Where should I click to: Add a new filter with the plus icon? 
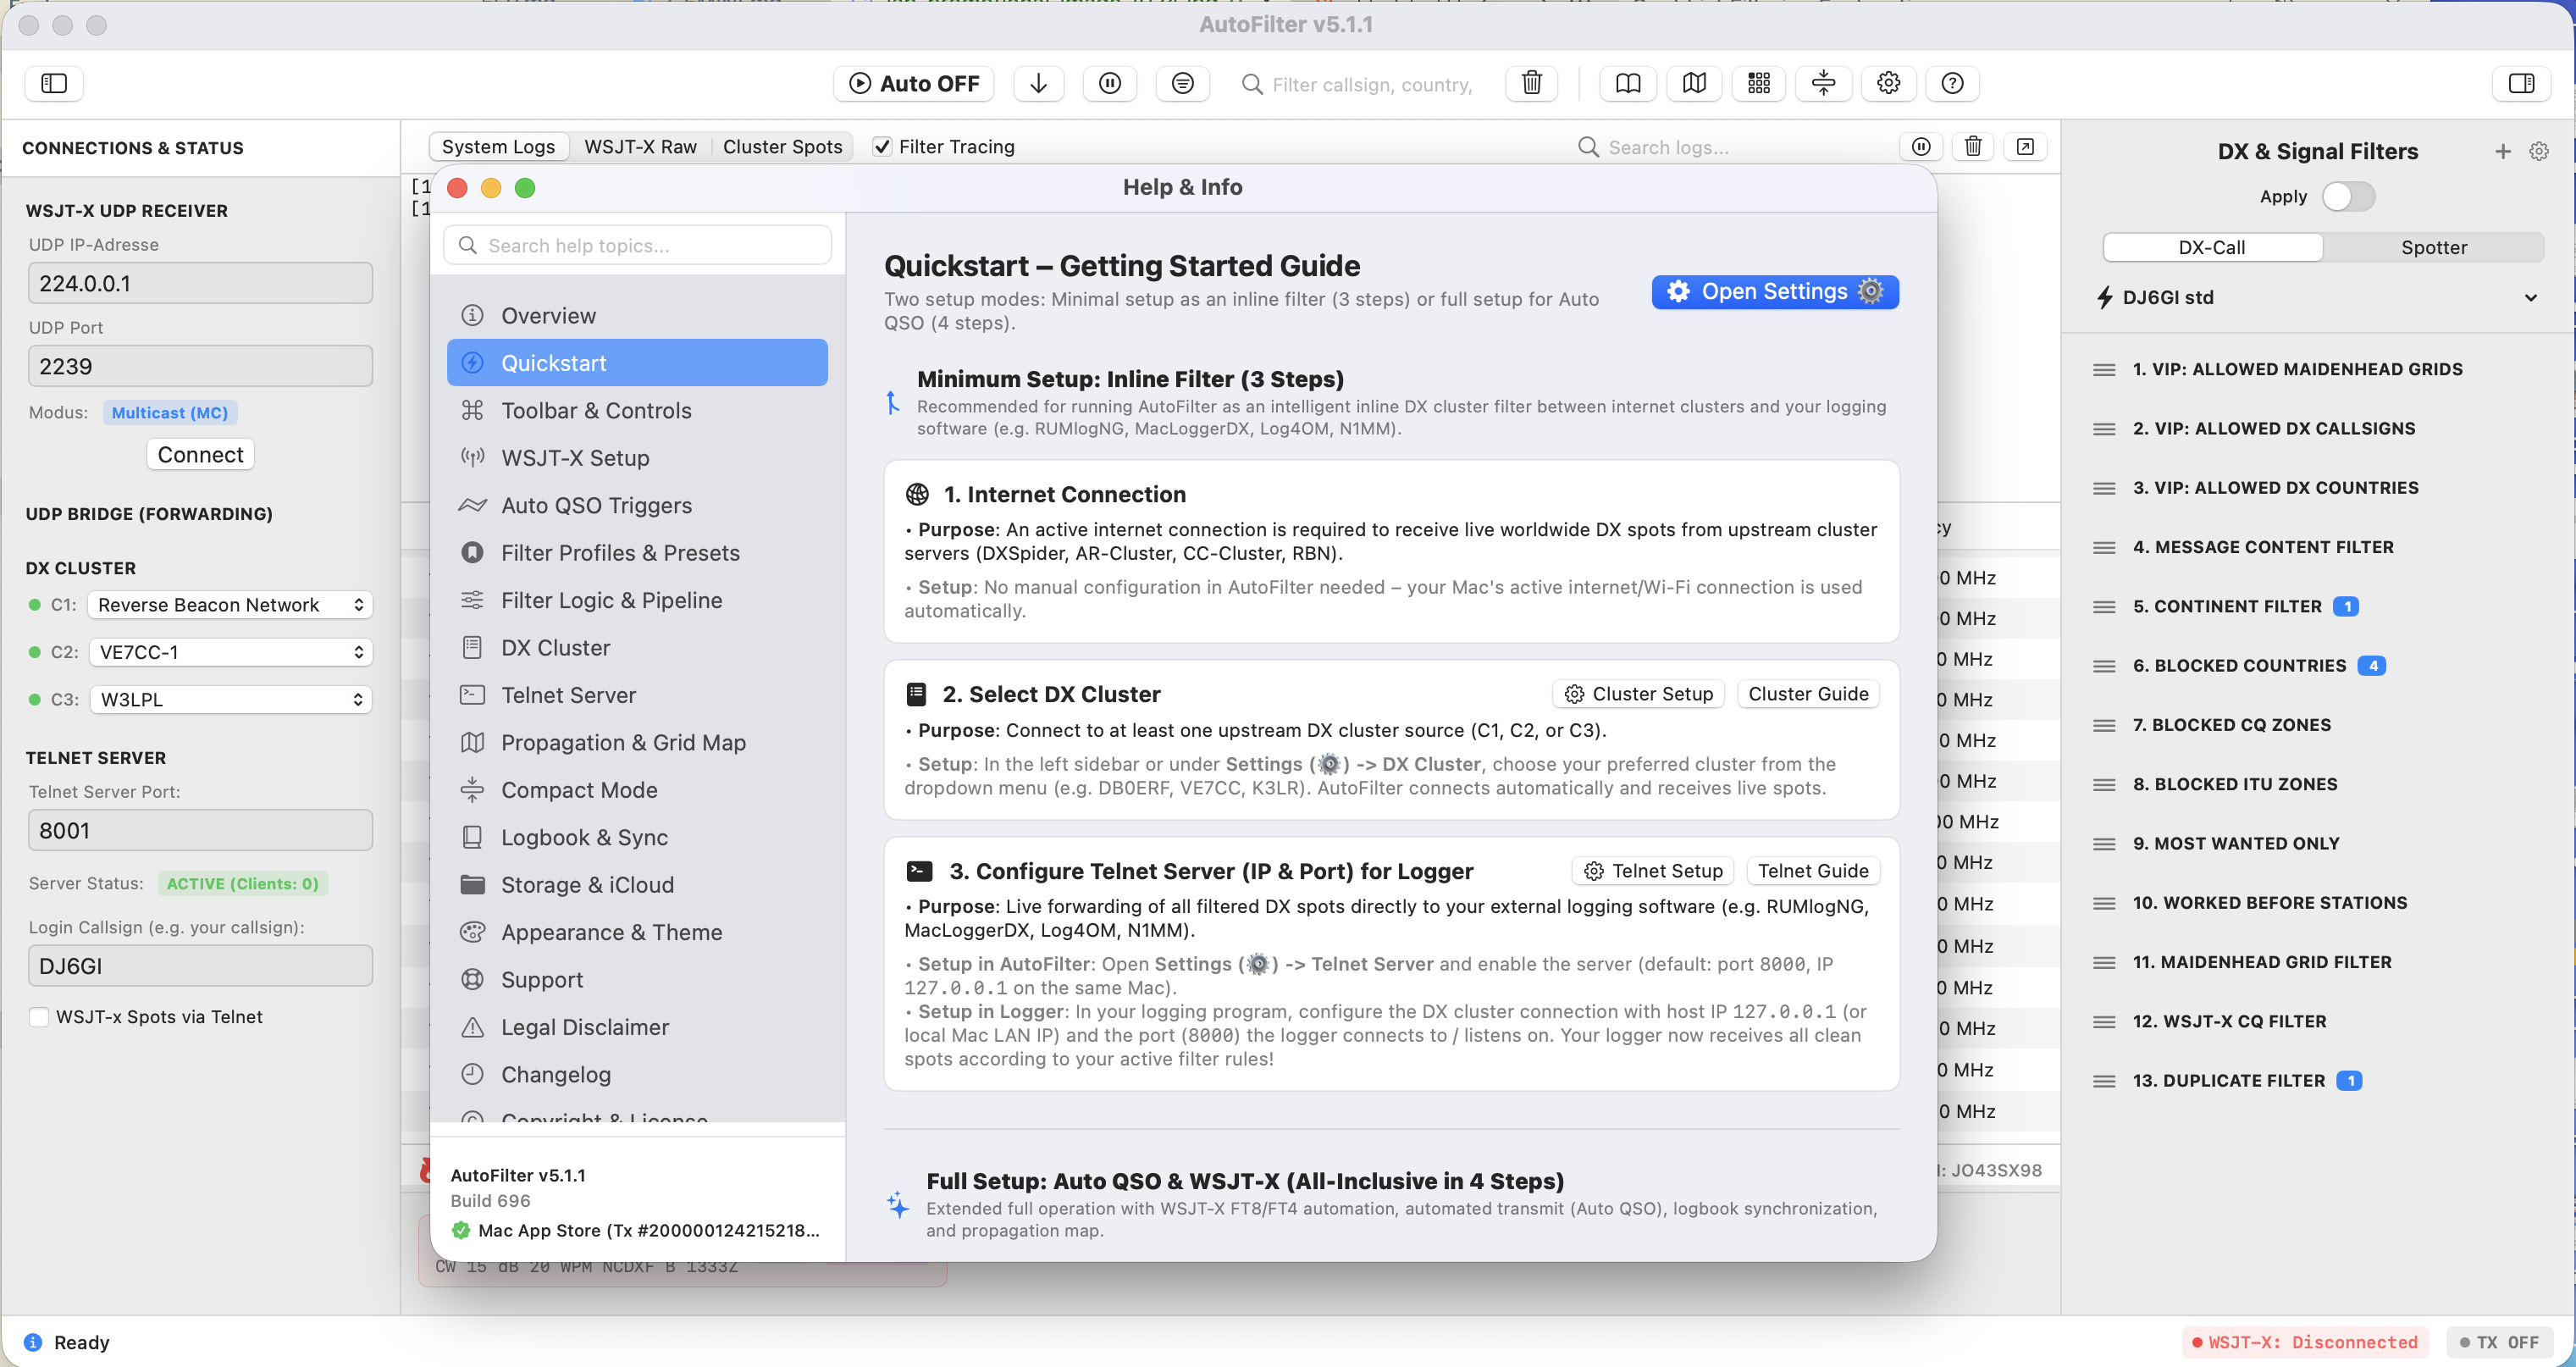point(2502,151)
